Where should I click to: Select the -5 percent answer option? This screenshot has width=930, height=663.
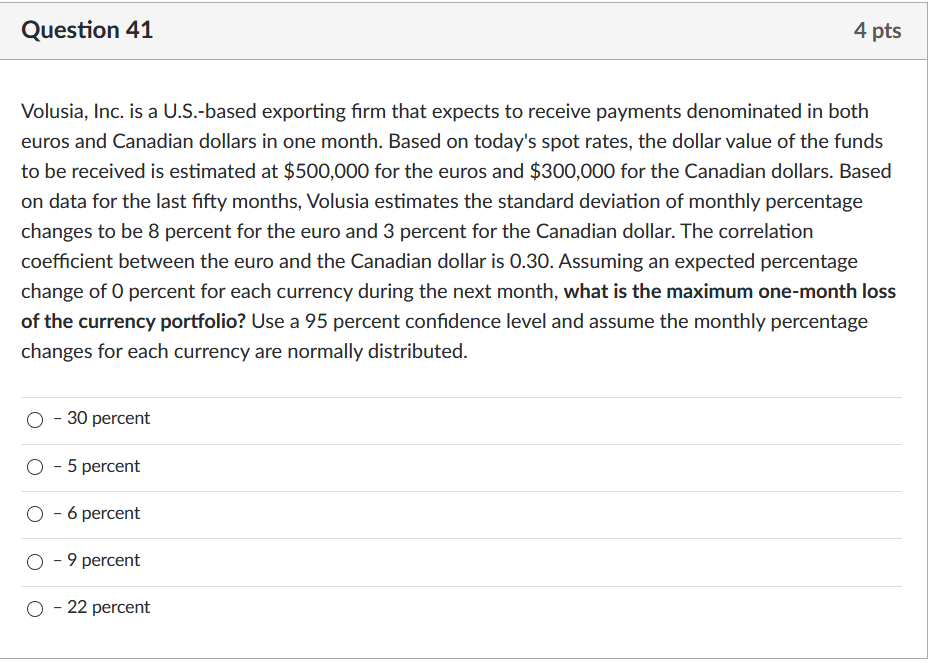(x=34, y=466)
